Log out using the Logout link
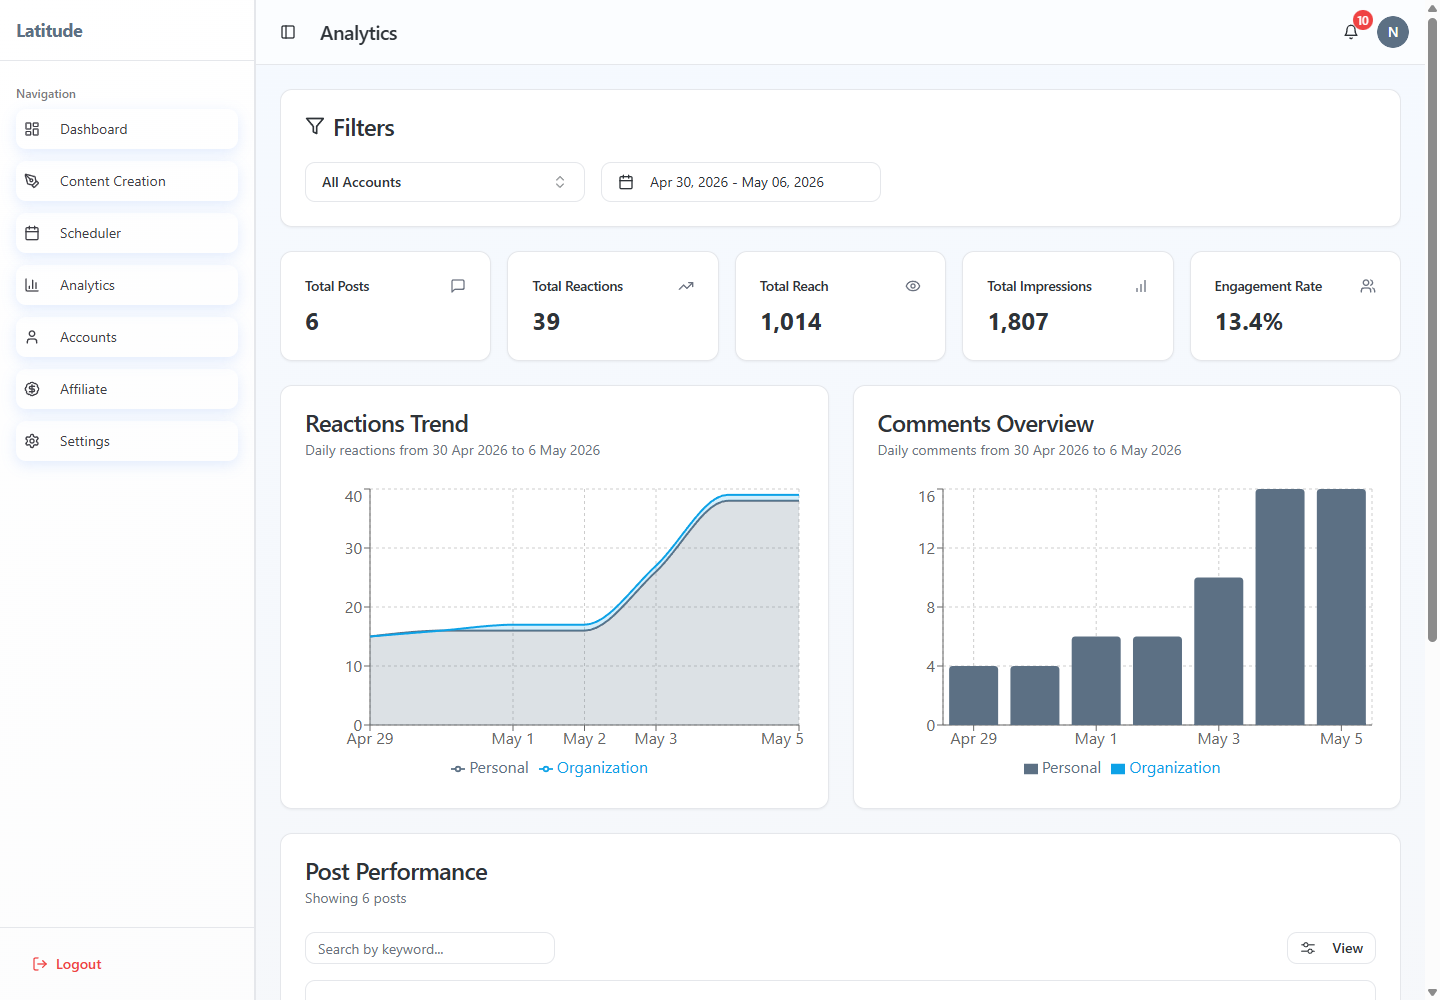 click(x=67, y=964)
